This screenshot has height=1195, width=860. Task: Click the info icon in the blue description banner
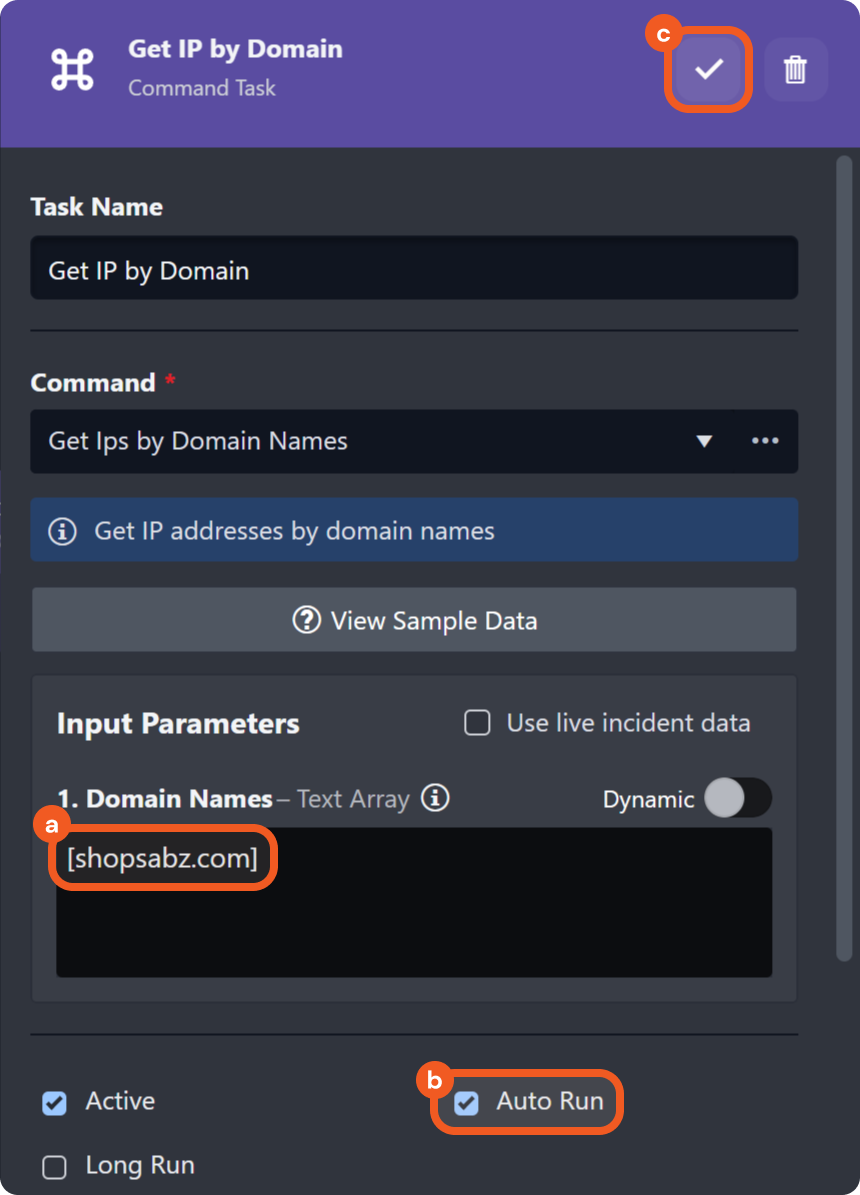62,531
